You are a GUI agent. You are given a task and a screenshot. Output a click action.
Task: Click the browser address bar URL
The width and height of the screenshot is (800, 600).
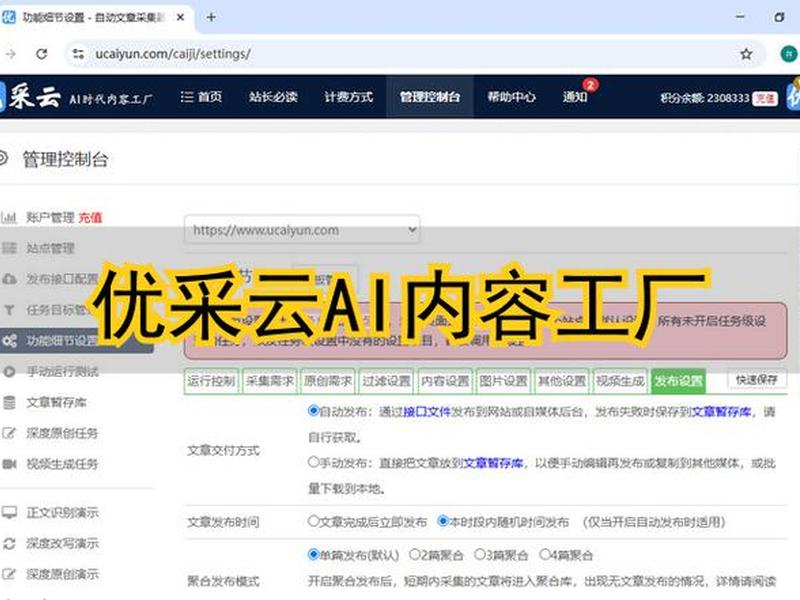172,54
